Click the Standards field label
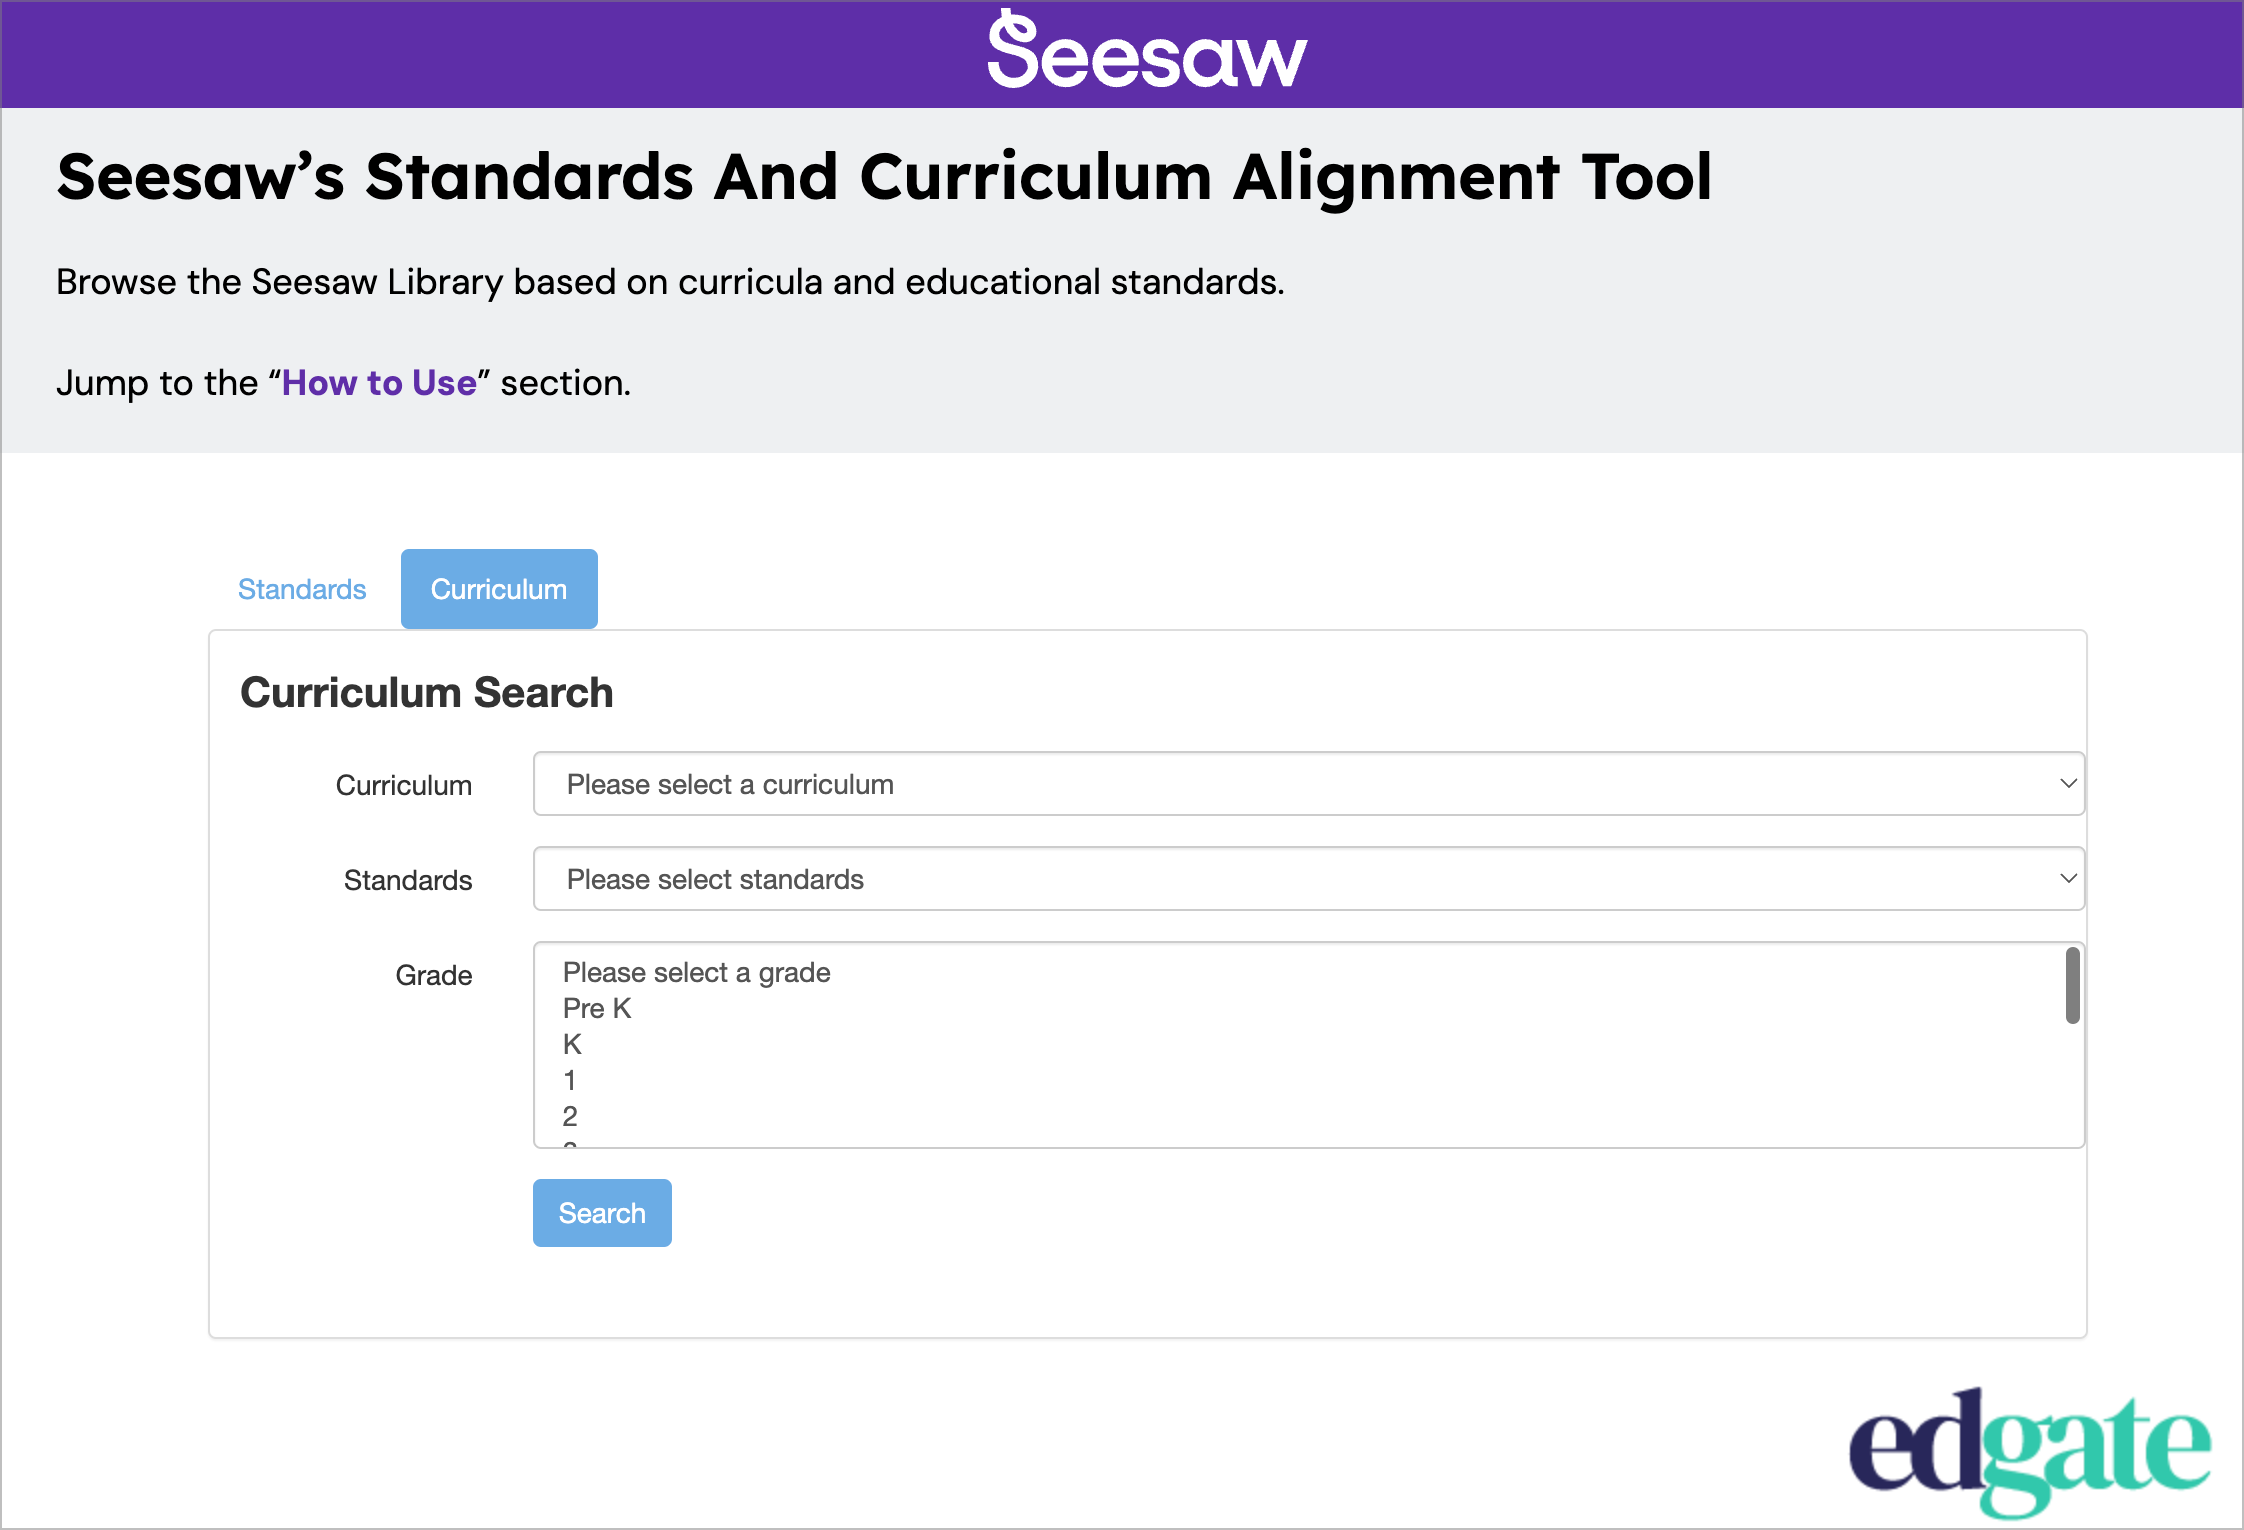The image size is (2244, 1530). pyautogui.click(x=407, y=880)
